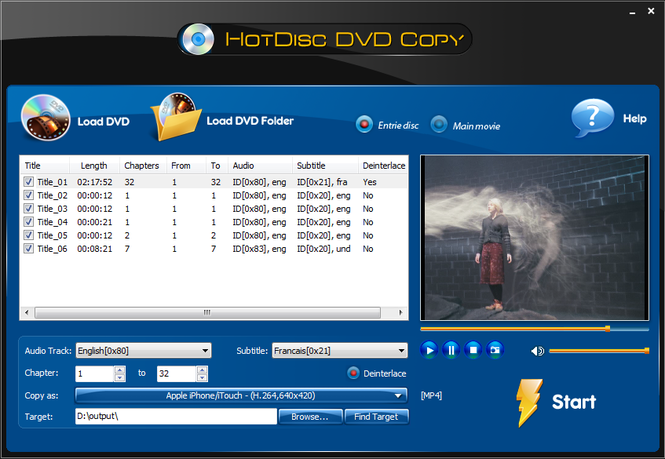Click the Start text button
Screen dimensions: 665x459
(x=574, y=402)
